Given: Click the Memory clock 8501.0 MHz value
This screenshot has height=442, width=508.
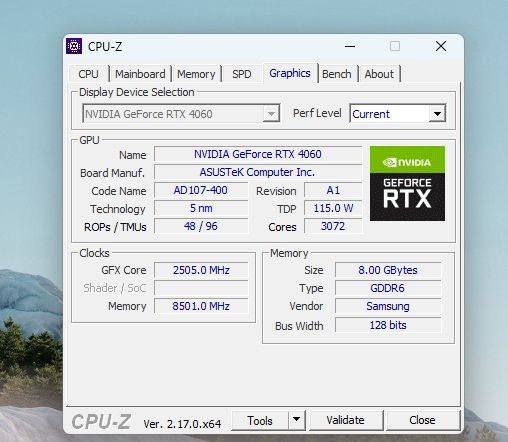Looking at the screenshot, I should click(x=201, y=306).
